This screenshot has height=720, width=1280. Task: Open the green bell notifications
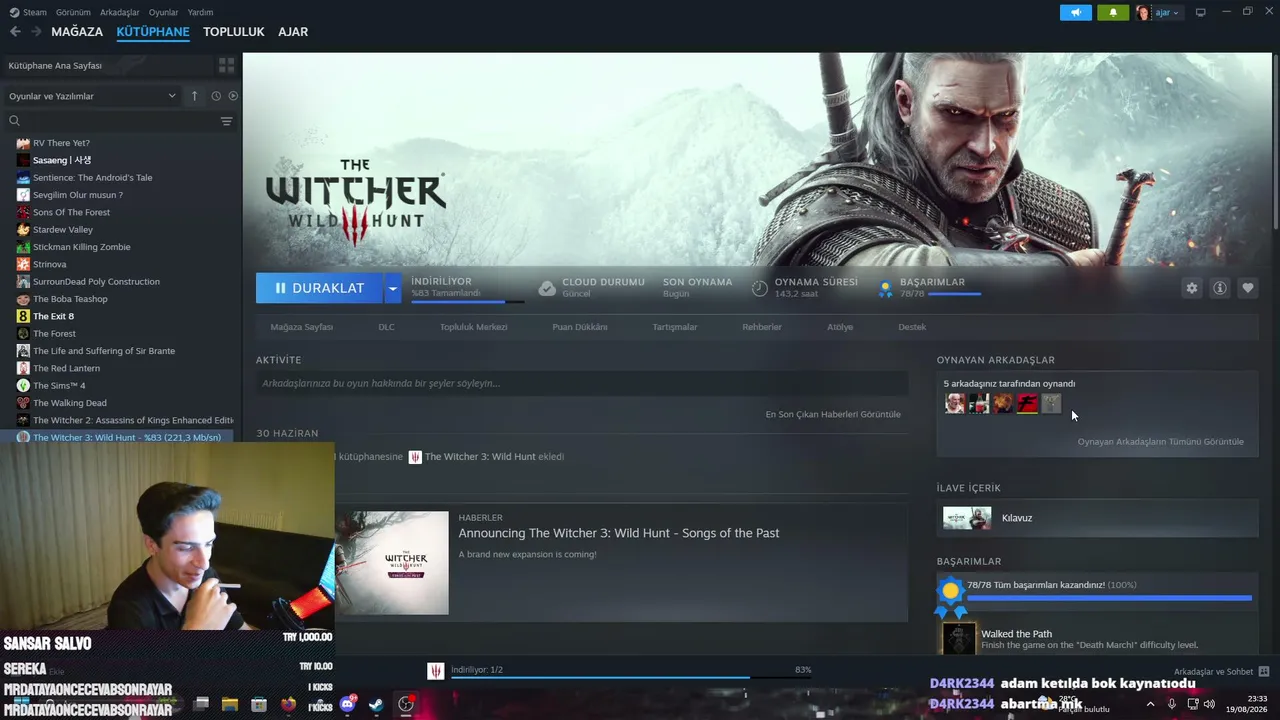coord(1113,12)
